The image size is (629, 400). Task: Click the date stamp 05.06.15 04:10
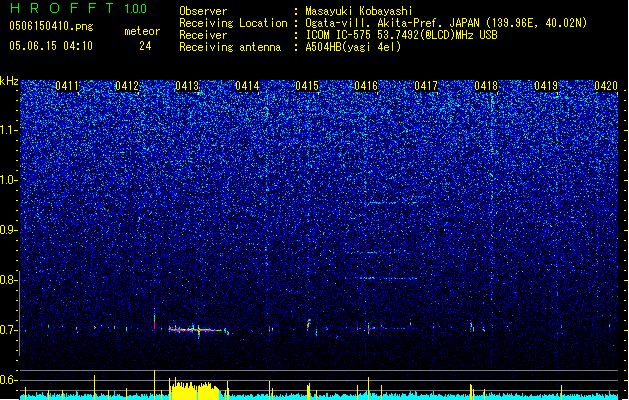click(51, 46)
